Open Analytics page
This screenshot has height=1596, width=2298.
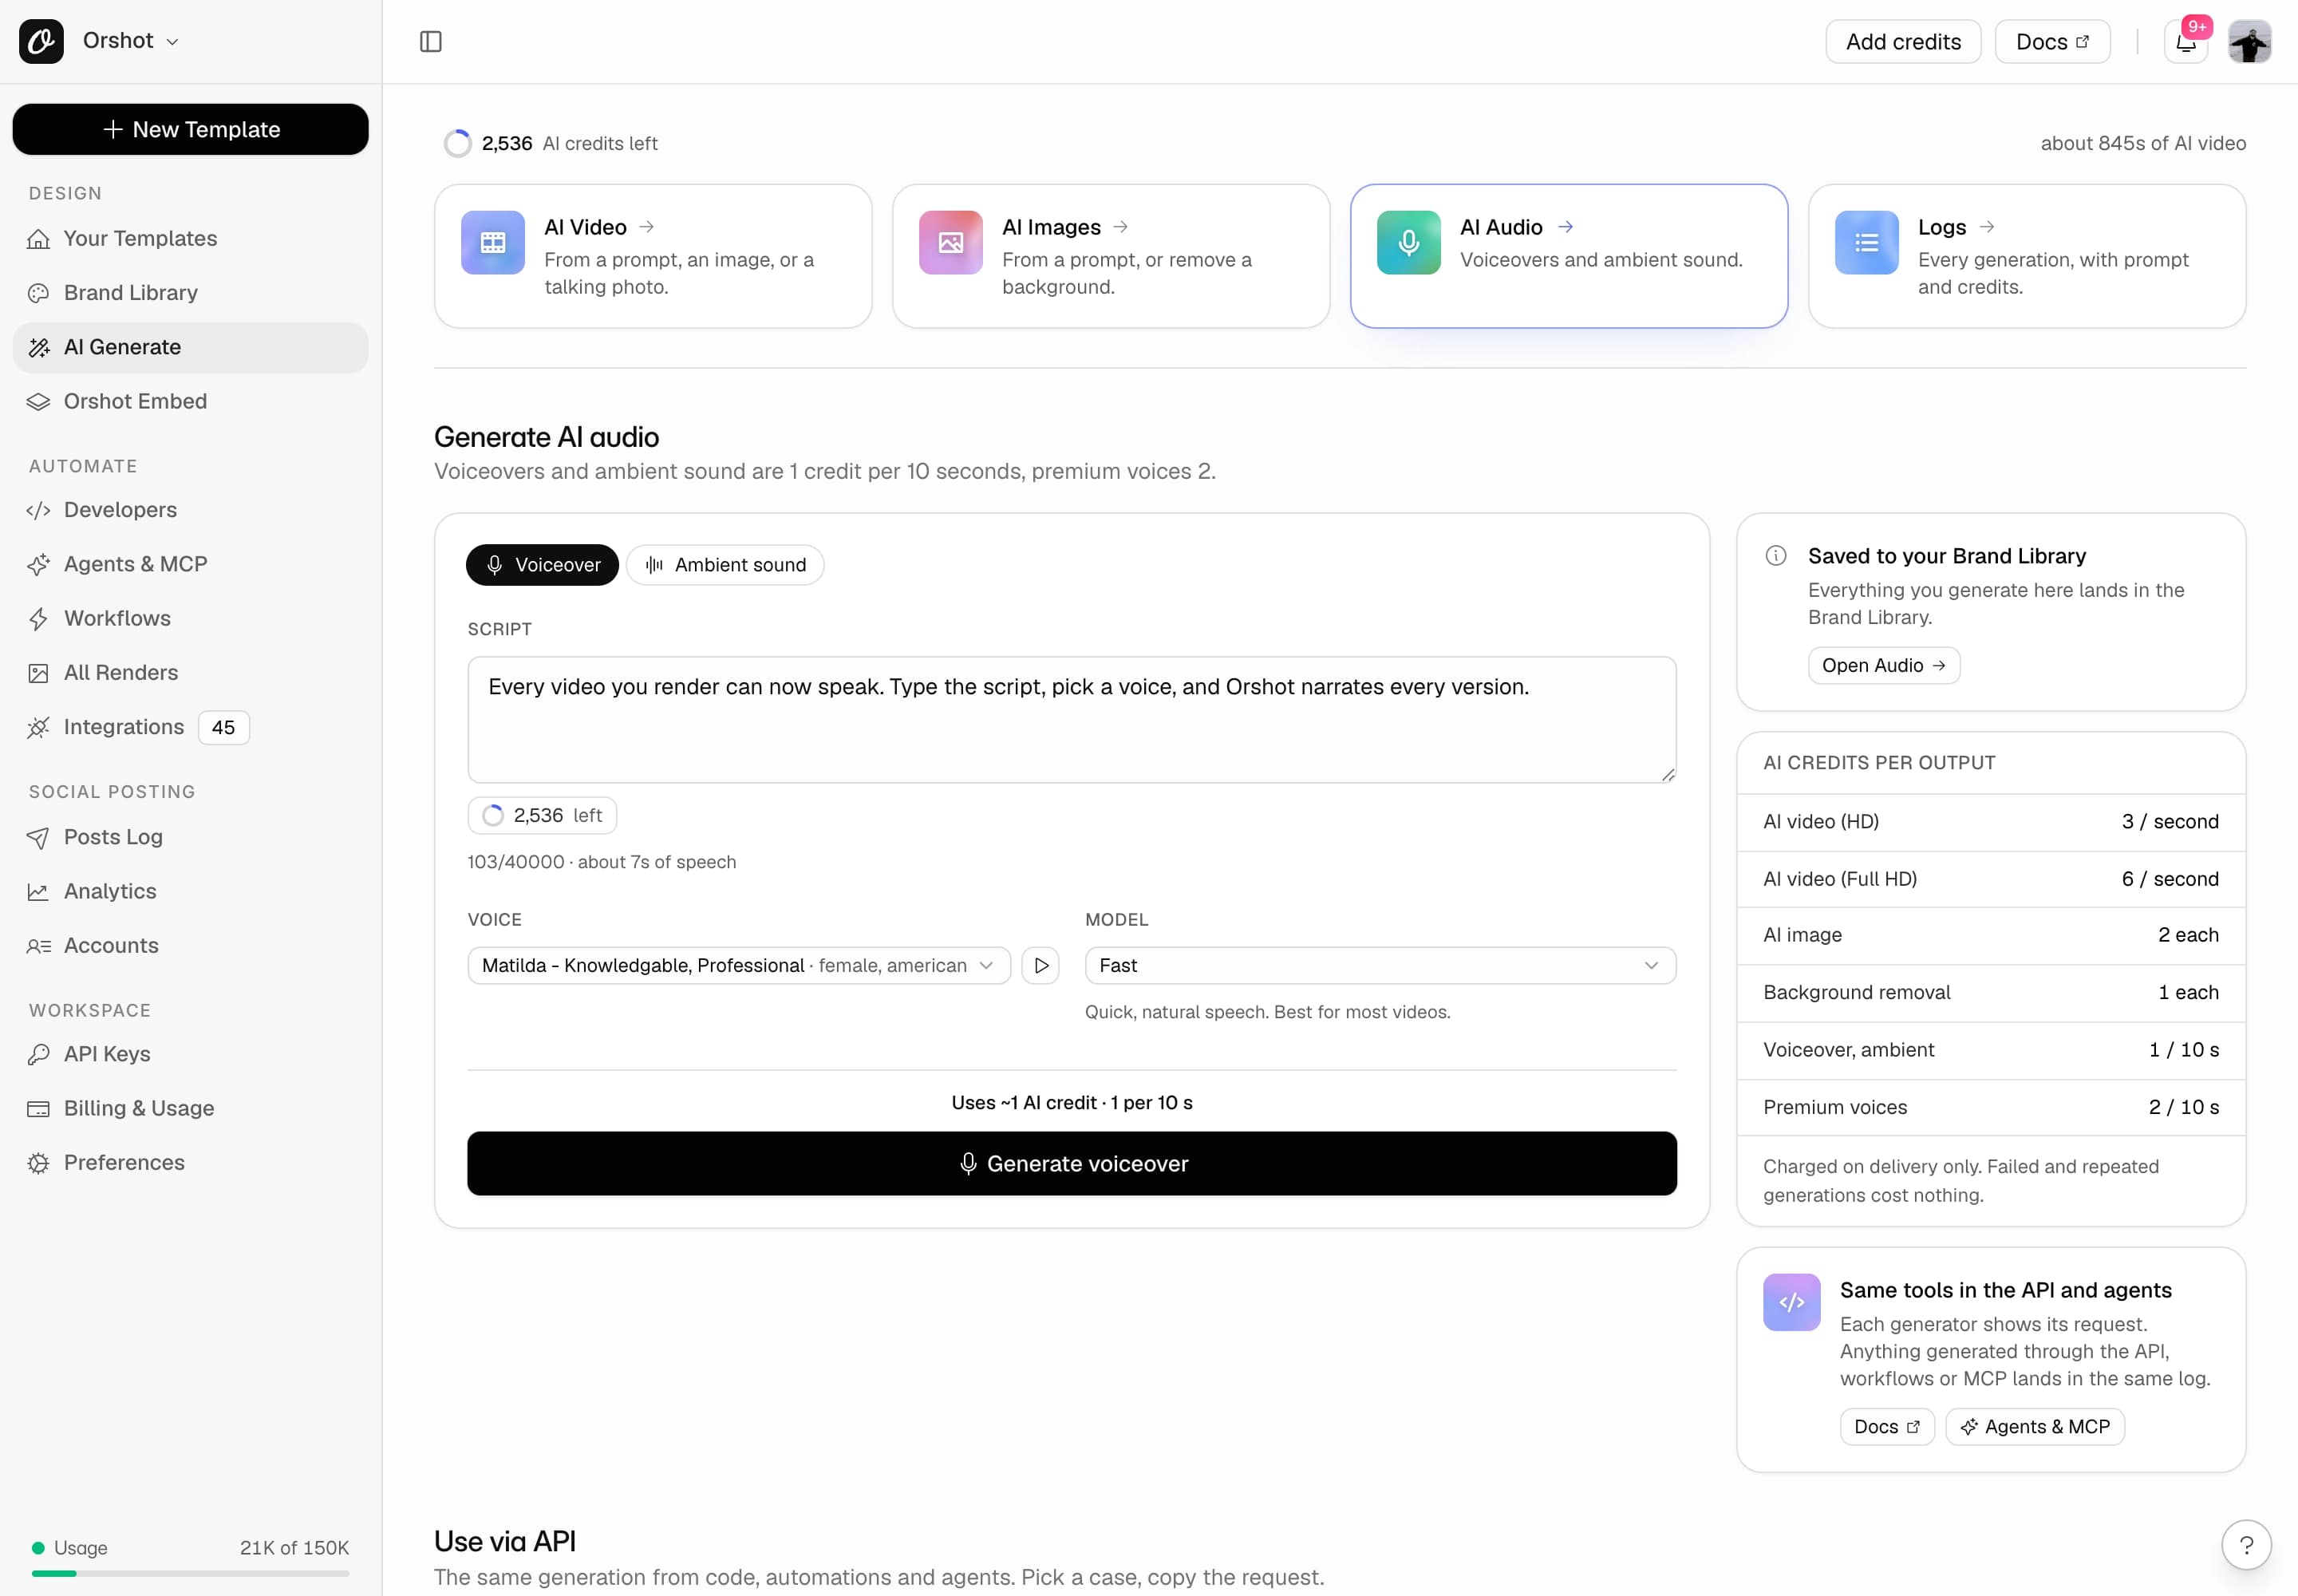pyautogui.click(x=190, y=891)
